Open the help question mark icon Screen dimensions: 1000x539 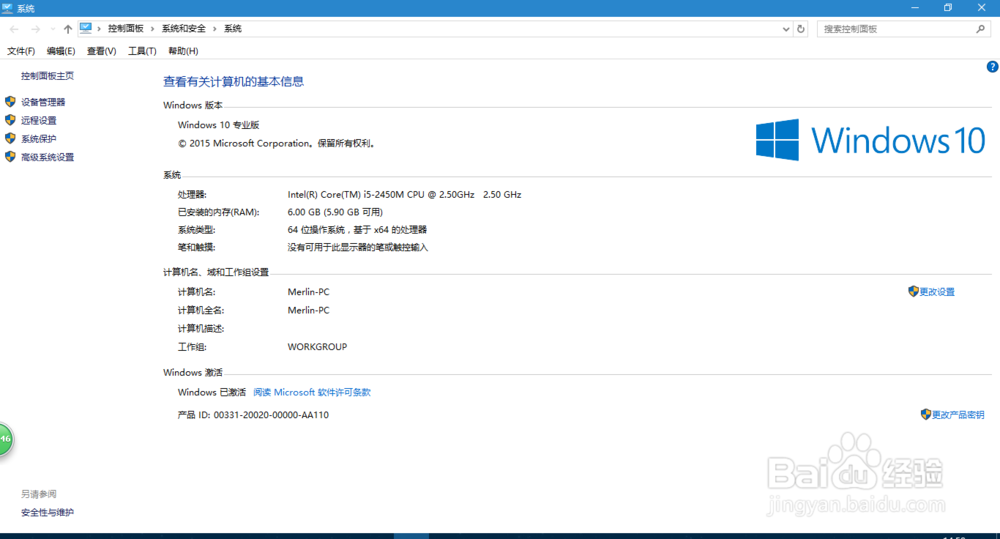992,66
